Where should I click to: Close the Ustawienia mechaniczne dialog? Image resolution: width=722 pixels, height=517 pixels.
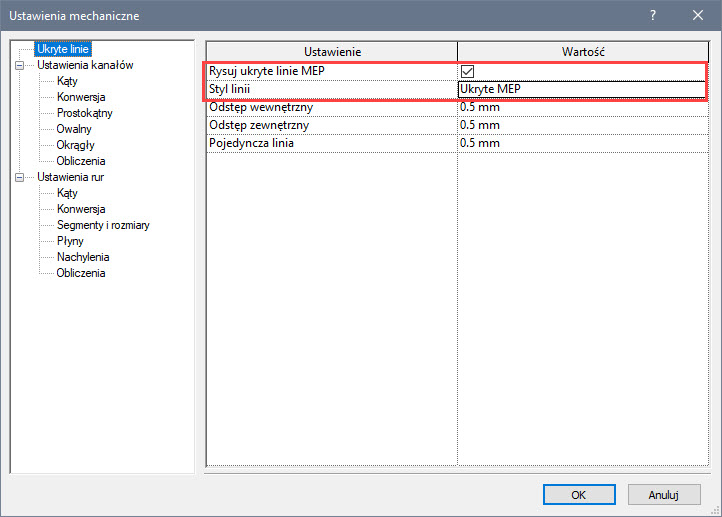click(697, 15)
